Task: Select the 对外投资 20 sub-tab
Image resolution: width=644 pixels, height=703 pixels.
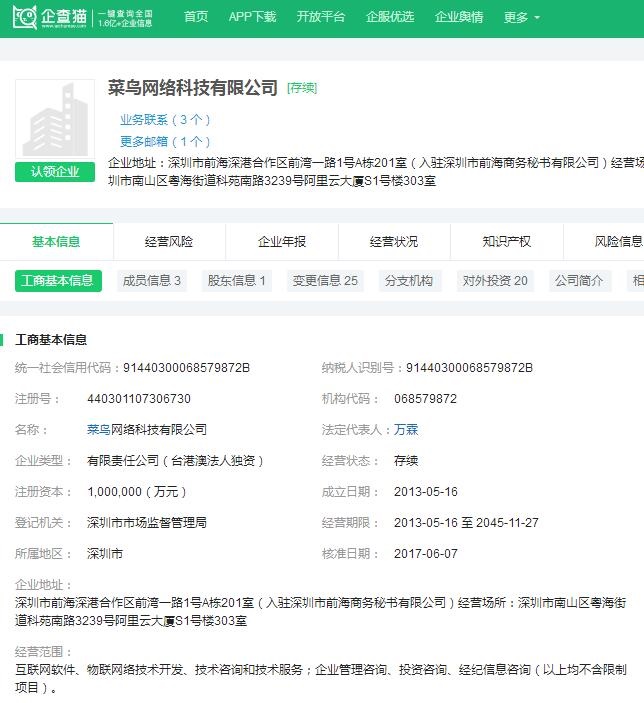Action: [x=495, y=281]
